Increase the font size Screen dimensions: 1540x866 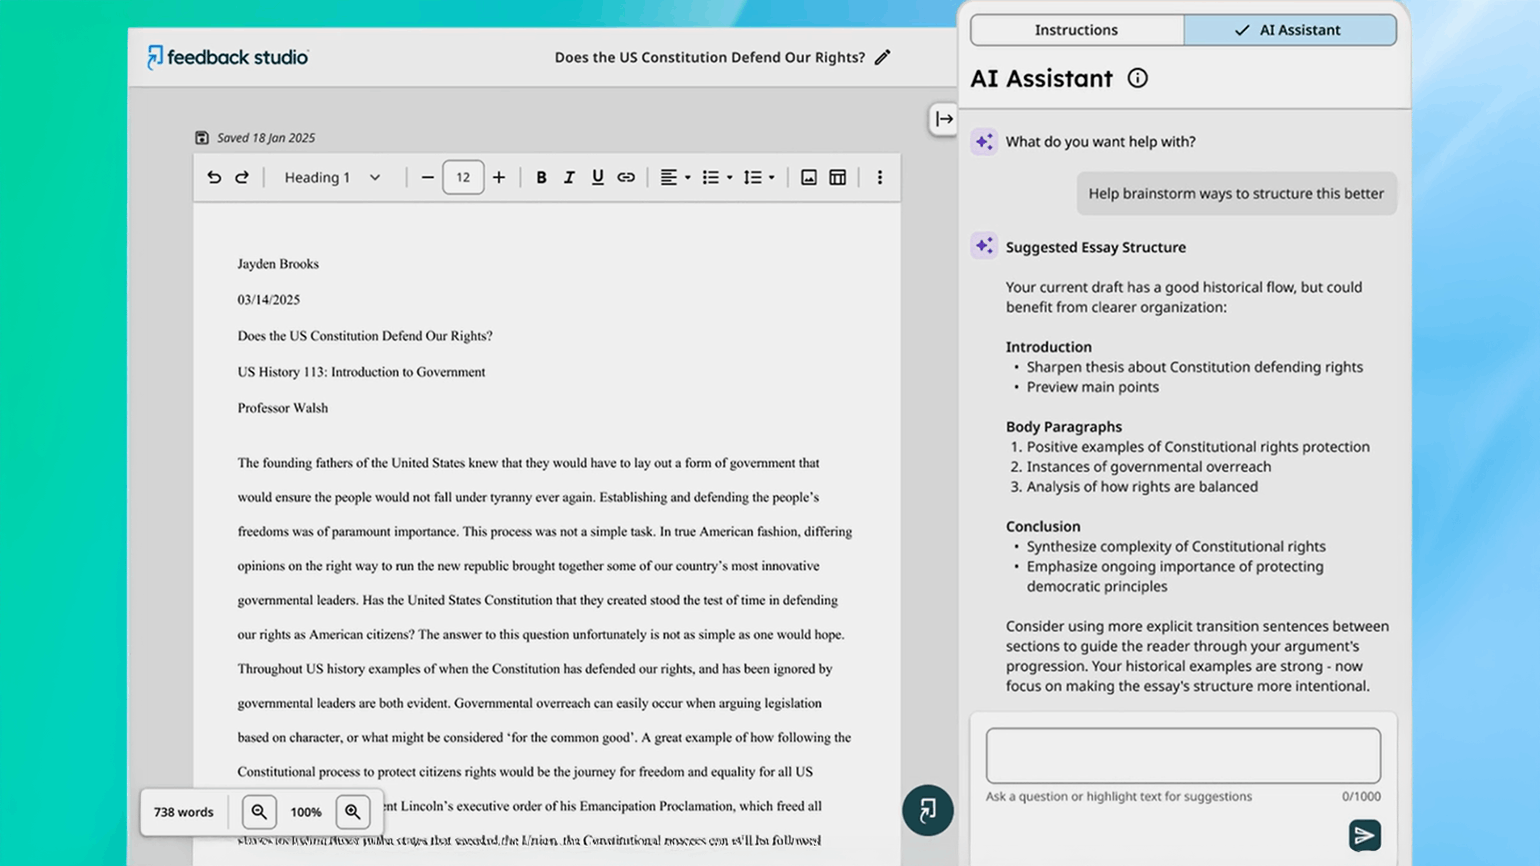tap(499, 177)
